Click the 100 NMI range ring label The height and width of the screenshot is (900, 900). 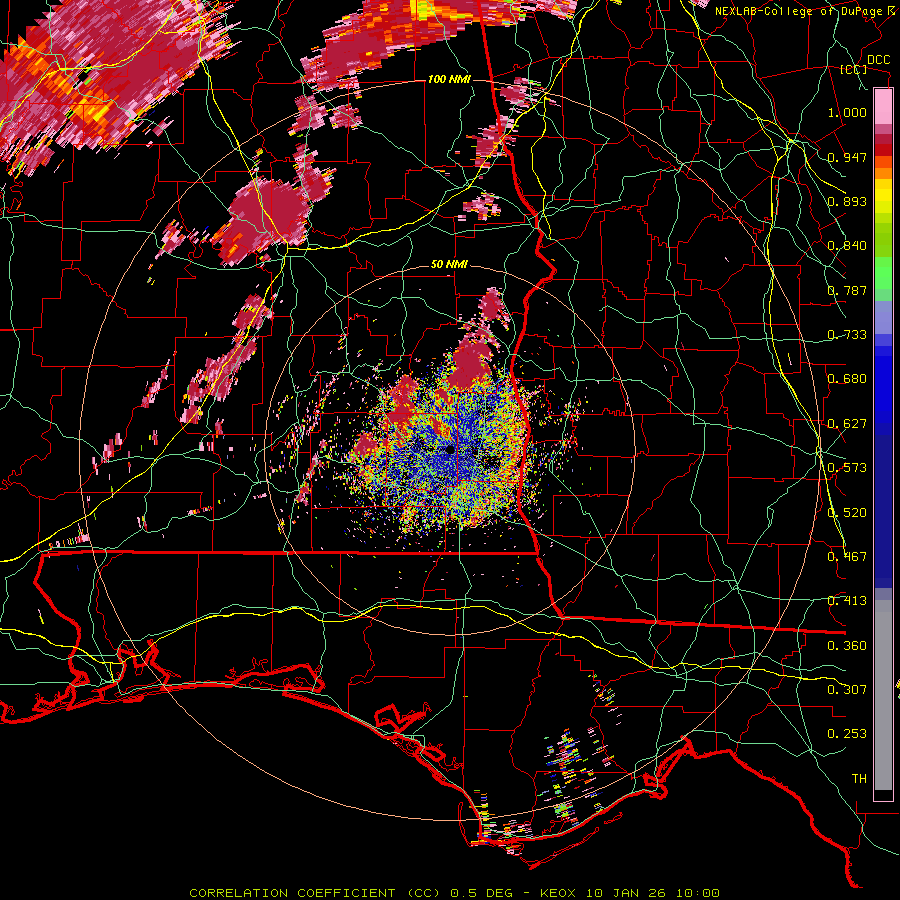coord(449,79)
